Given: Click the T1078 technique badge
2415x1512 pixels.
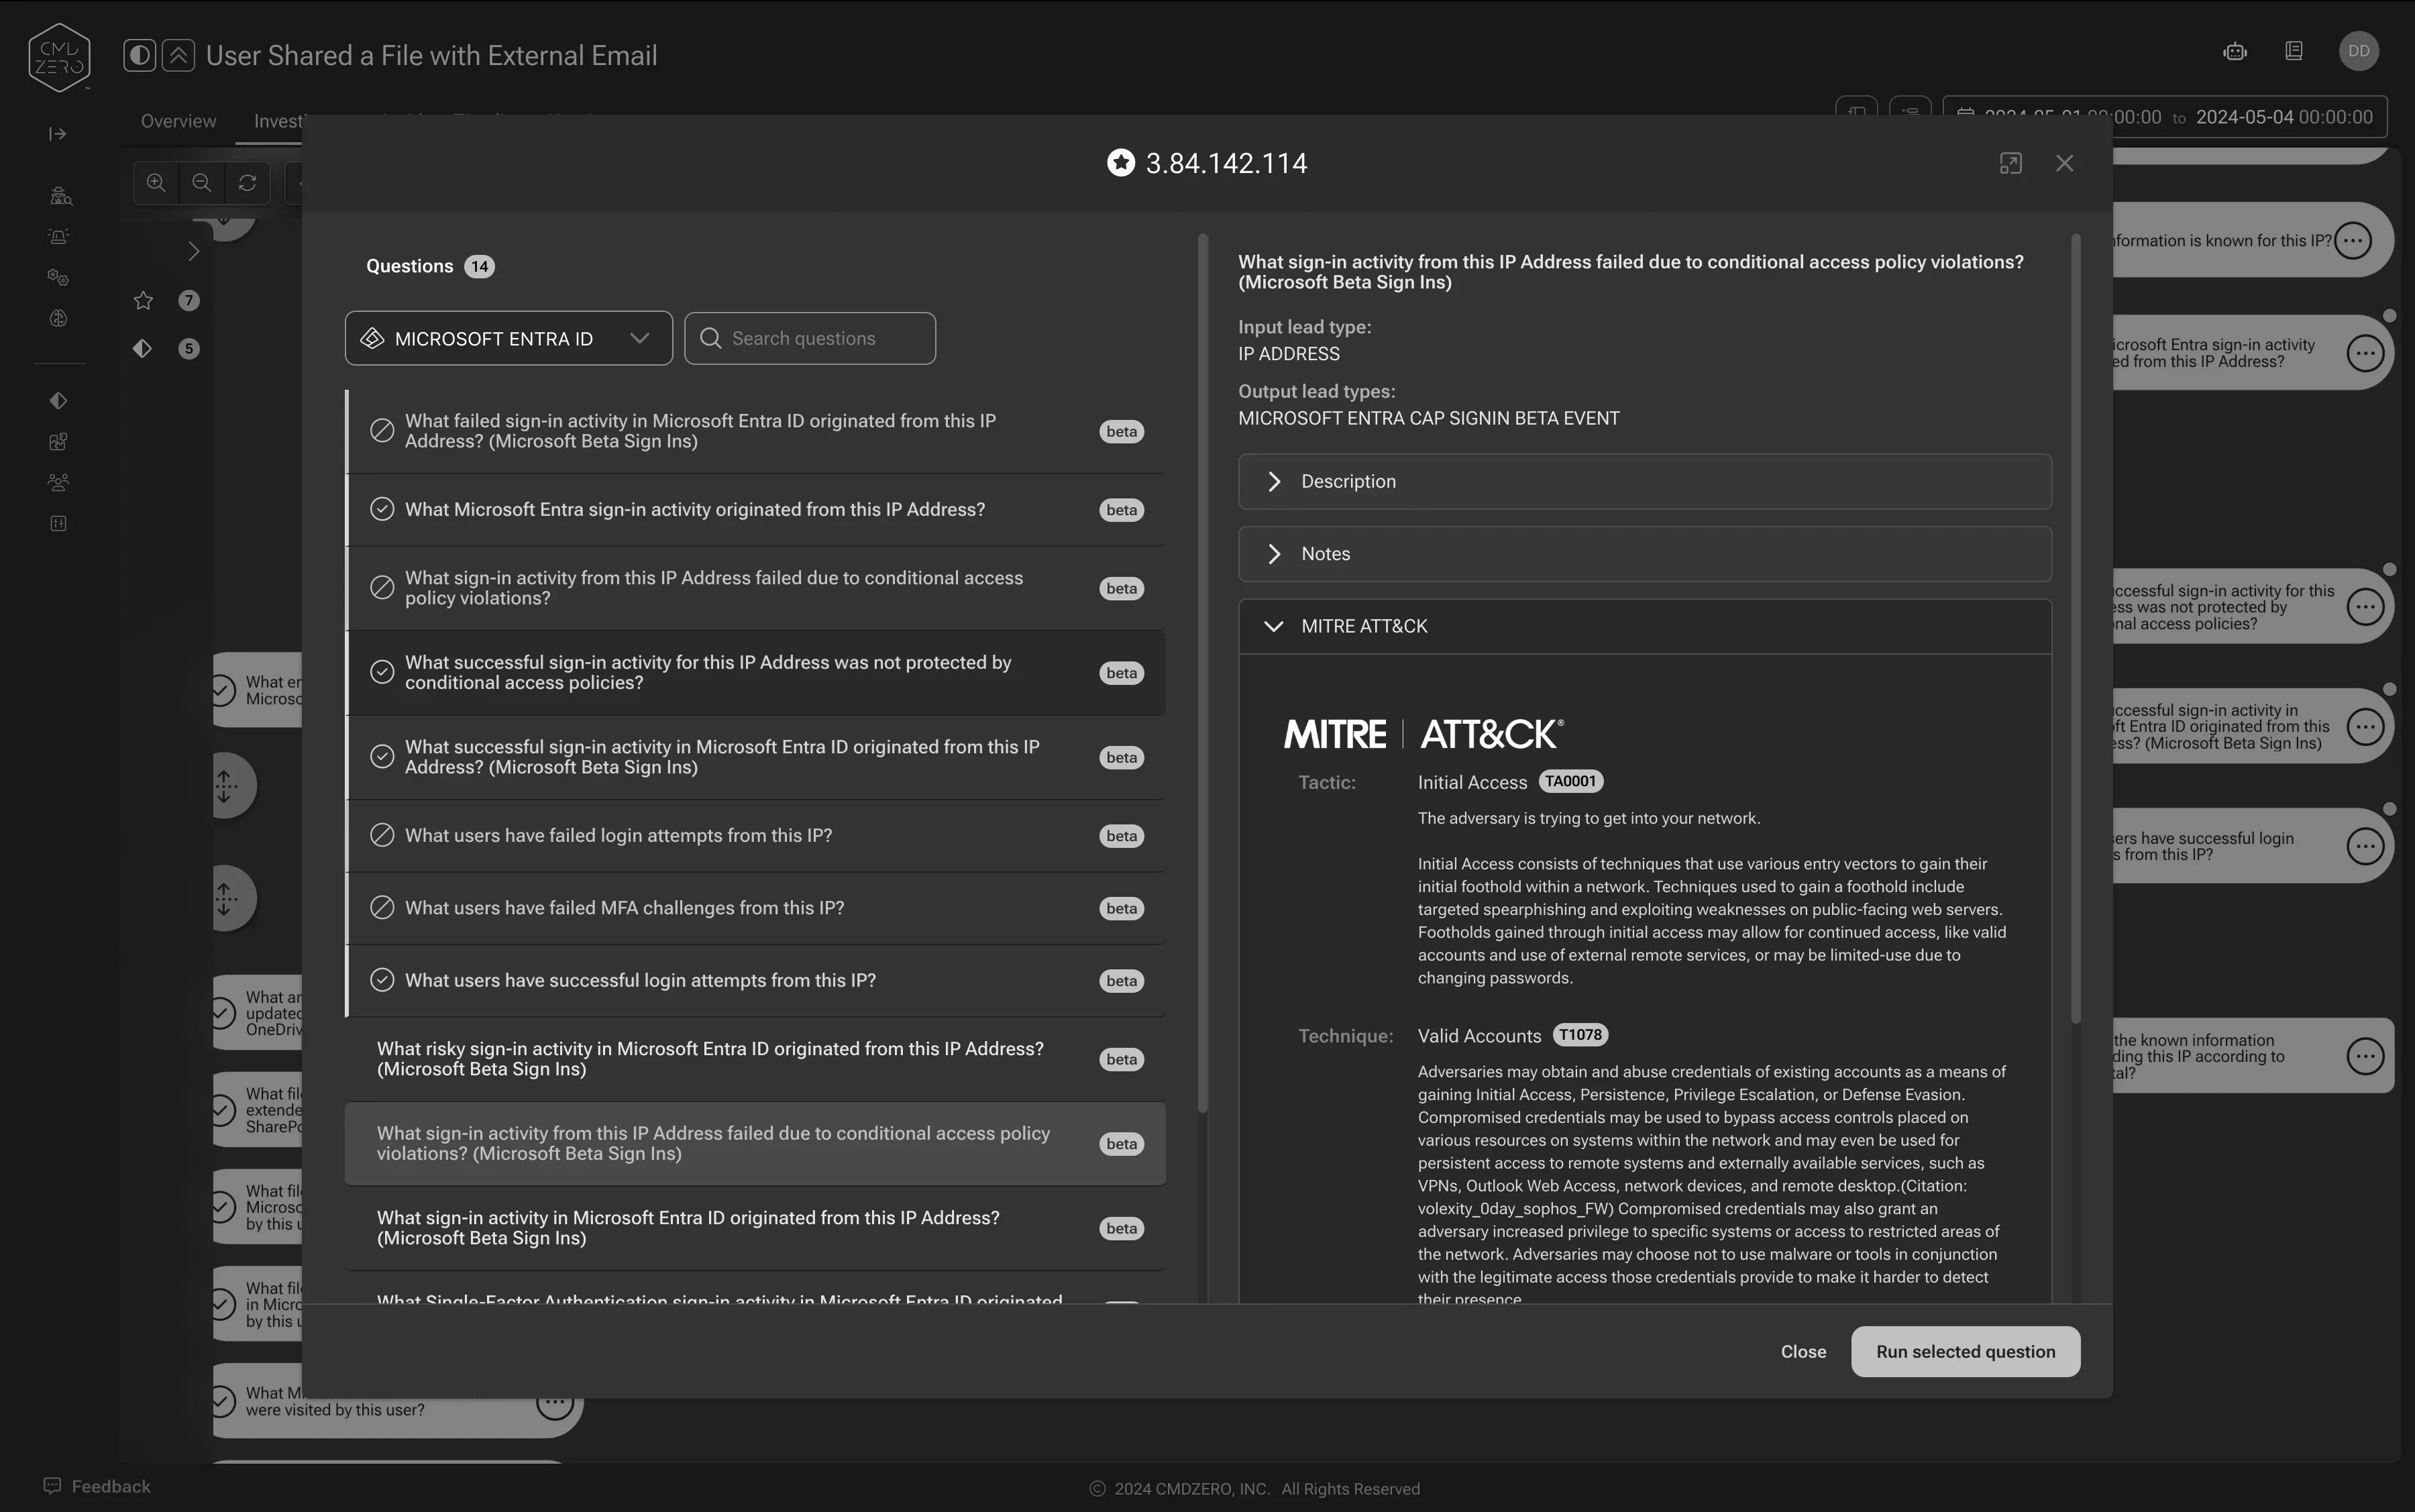Looking at the screenshot, I should 1580,1035.
